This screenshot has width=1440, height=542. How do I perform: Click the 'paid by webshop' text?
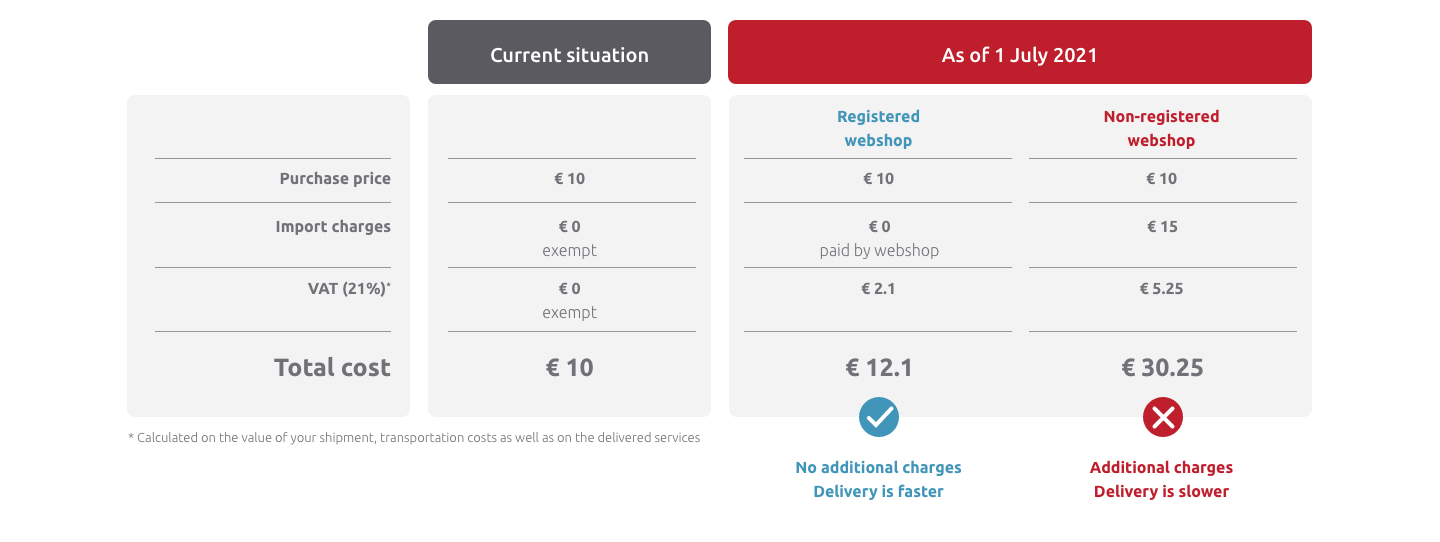[x=879, y=250]
